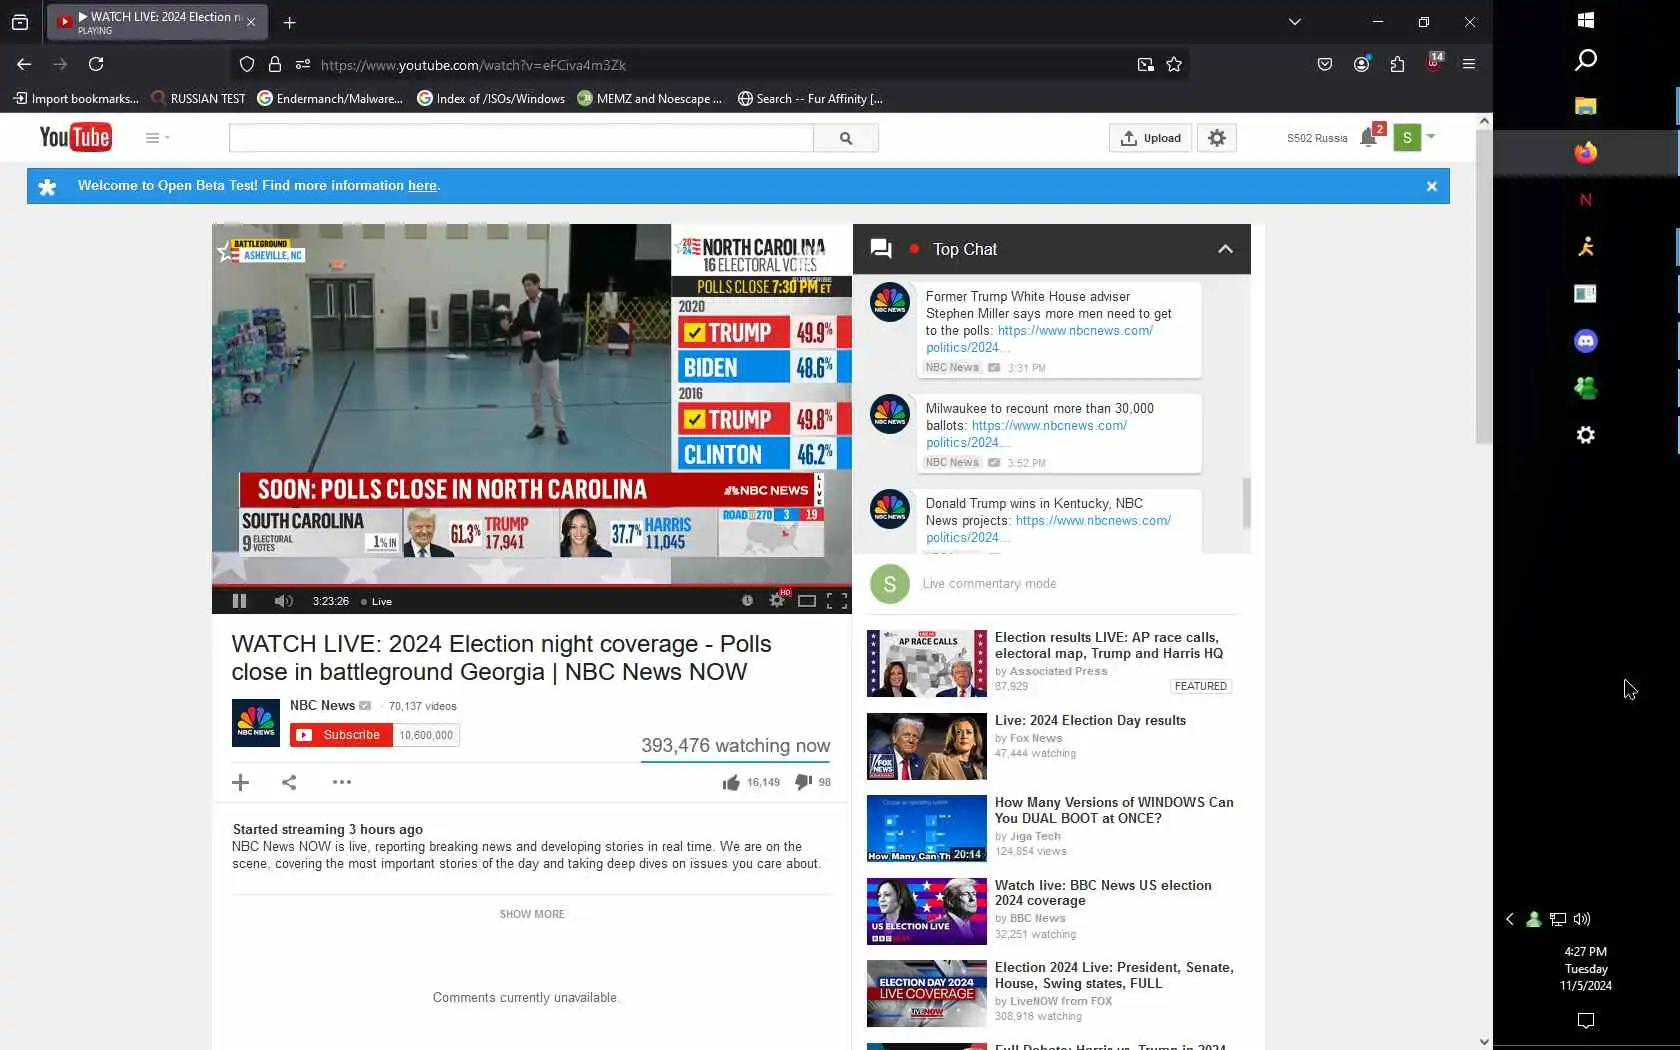Pause the live video playback
This screenshot has width=1680, height=1050.
pyautogui.click(x=239, y=601)
